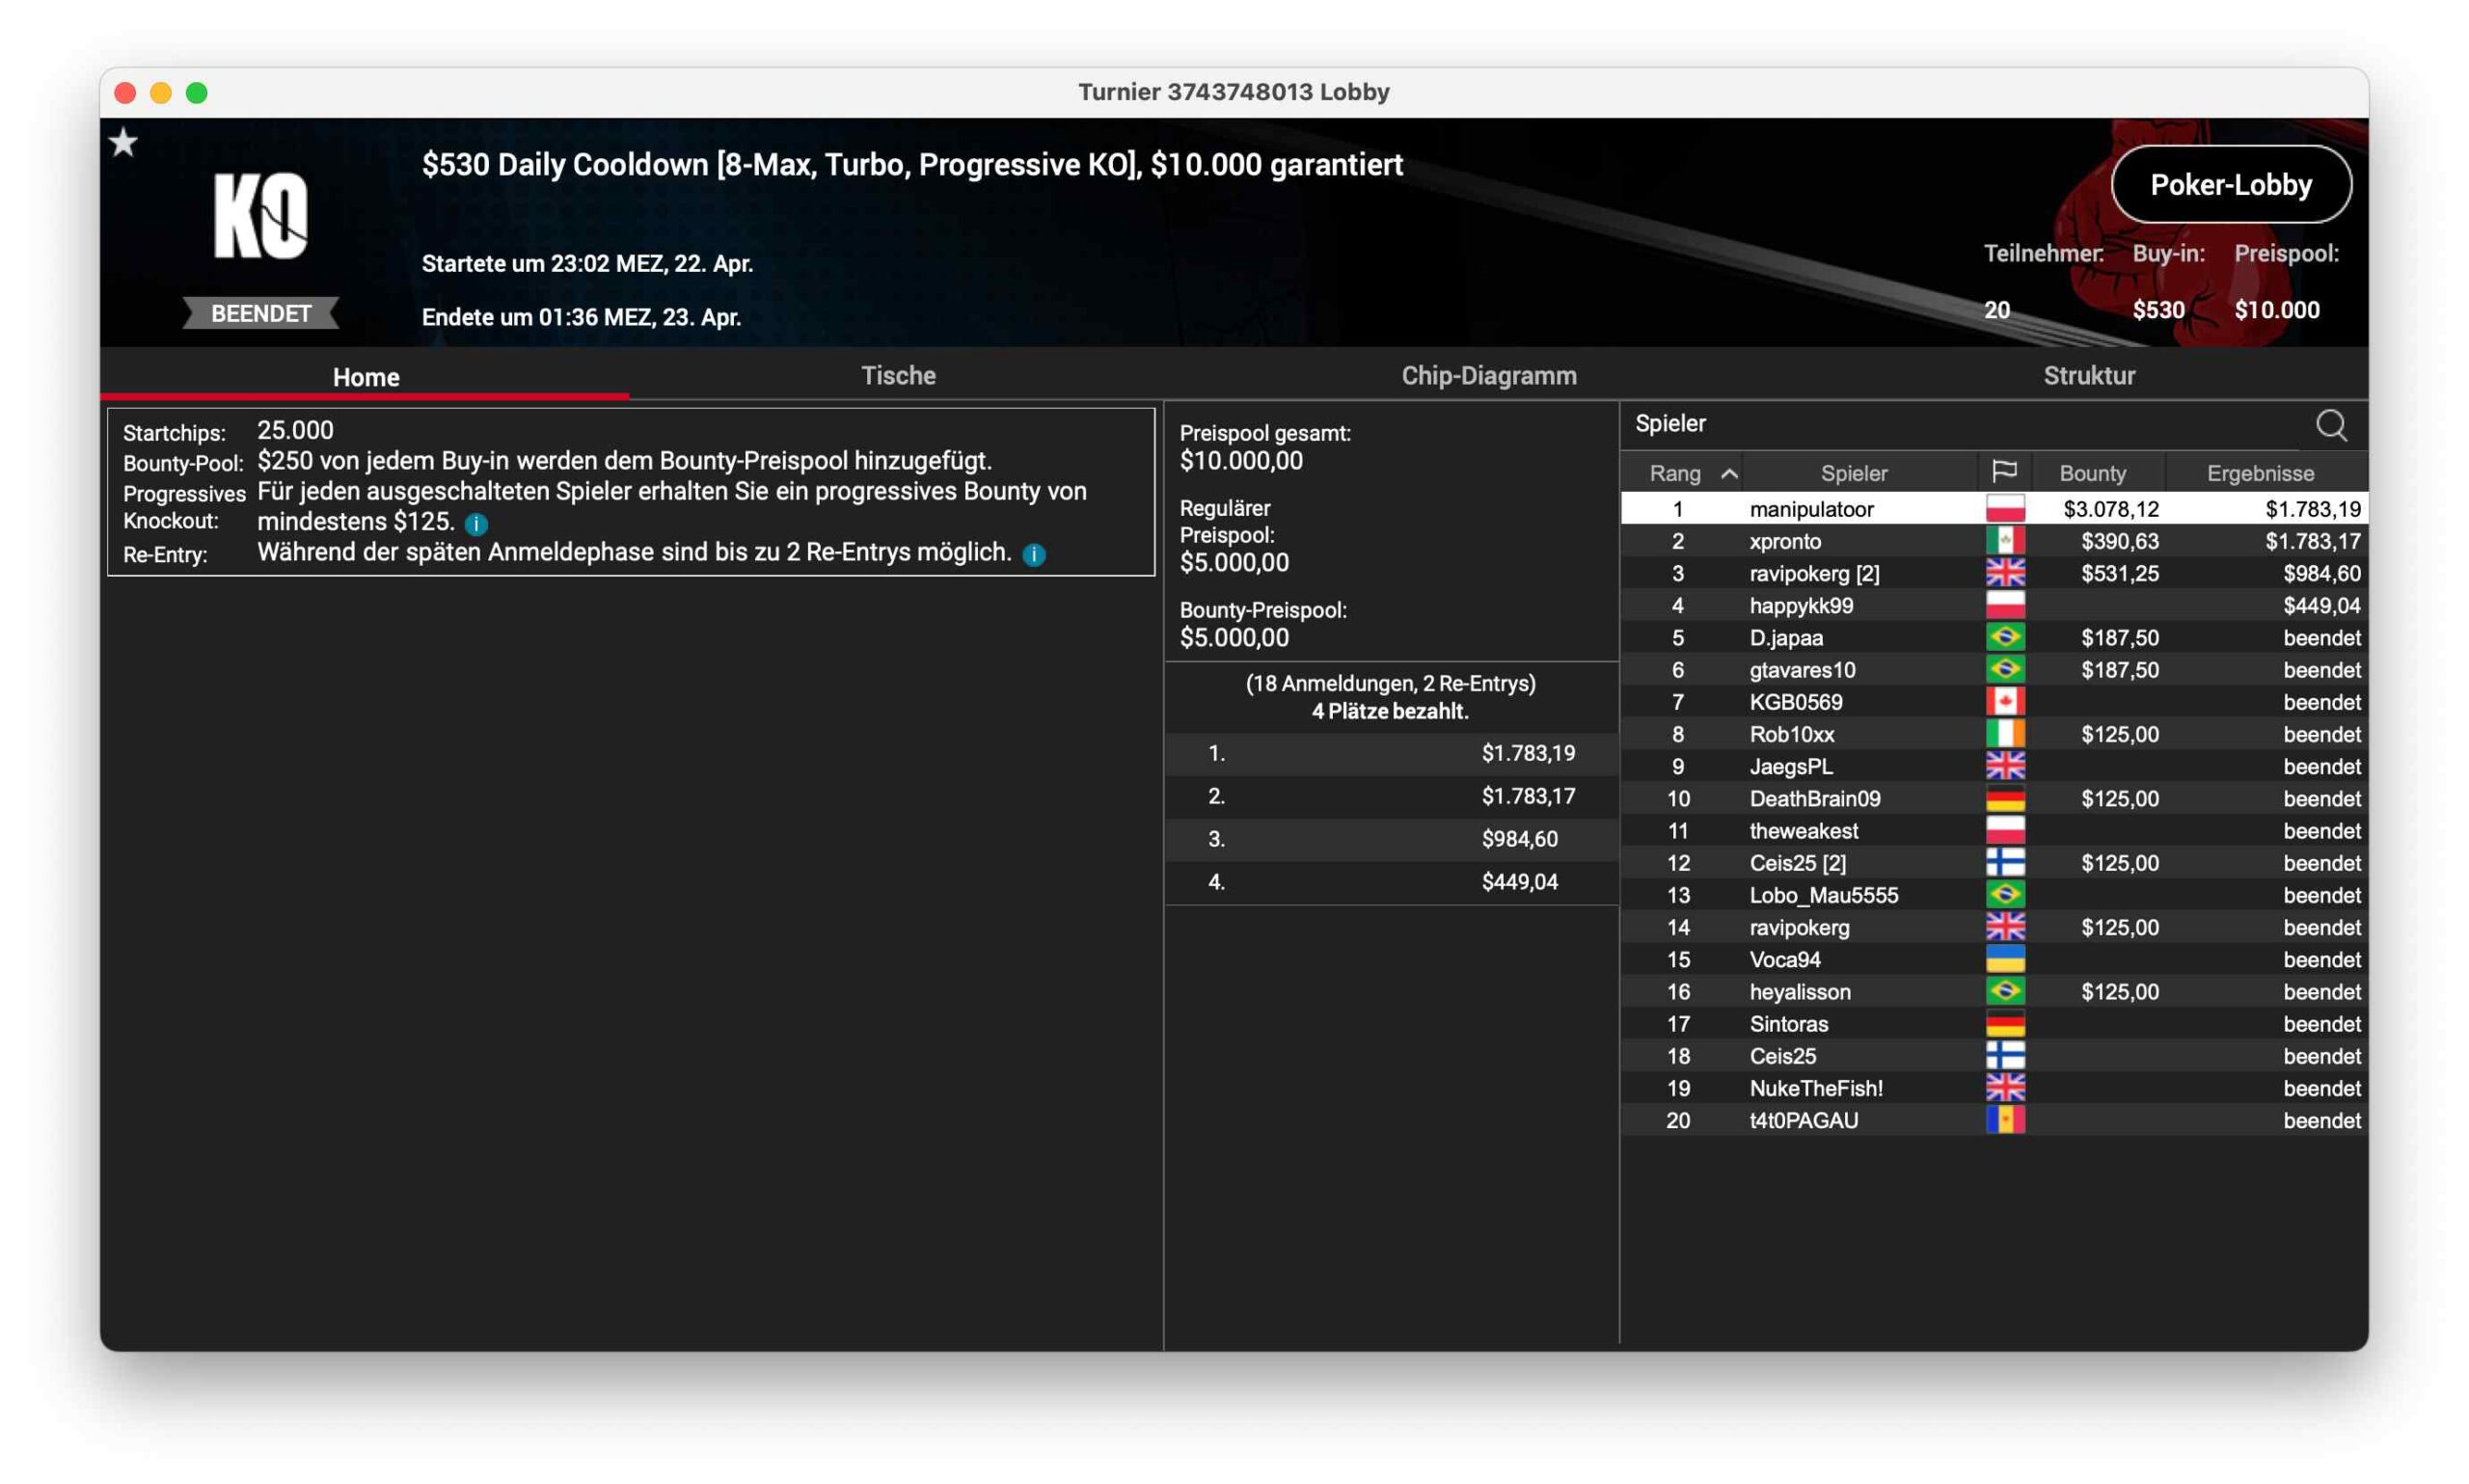Sort players by the flag column icon

(x=2003, y=472)
